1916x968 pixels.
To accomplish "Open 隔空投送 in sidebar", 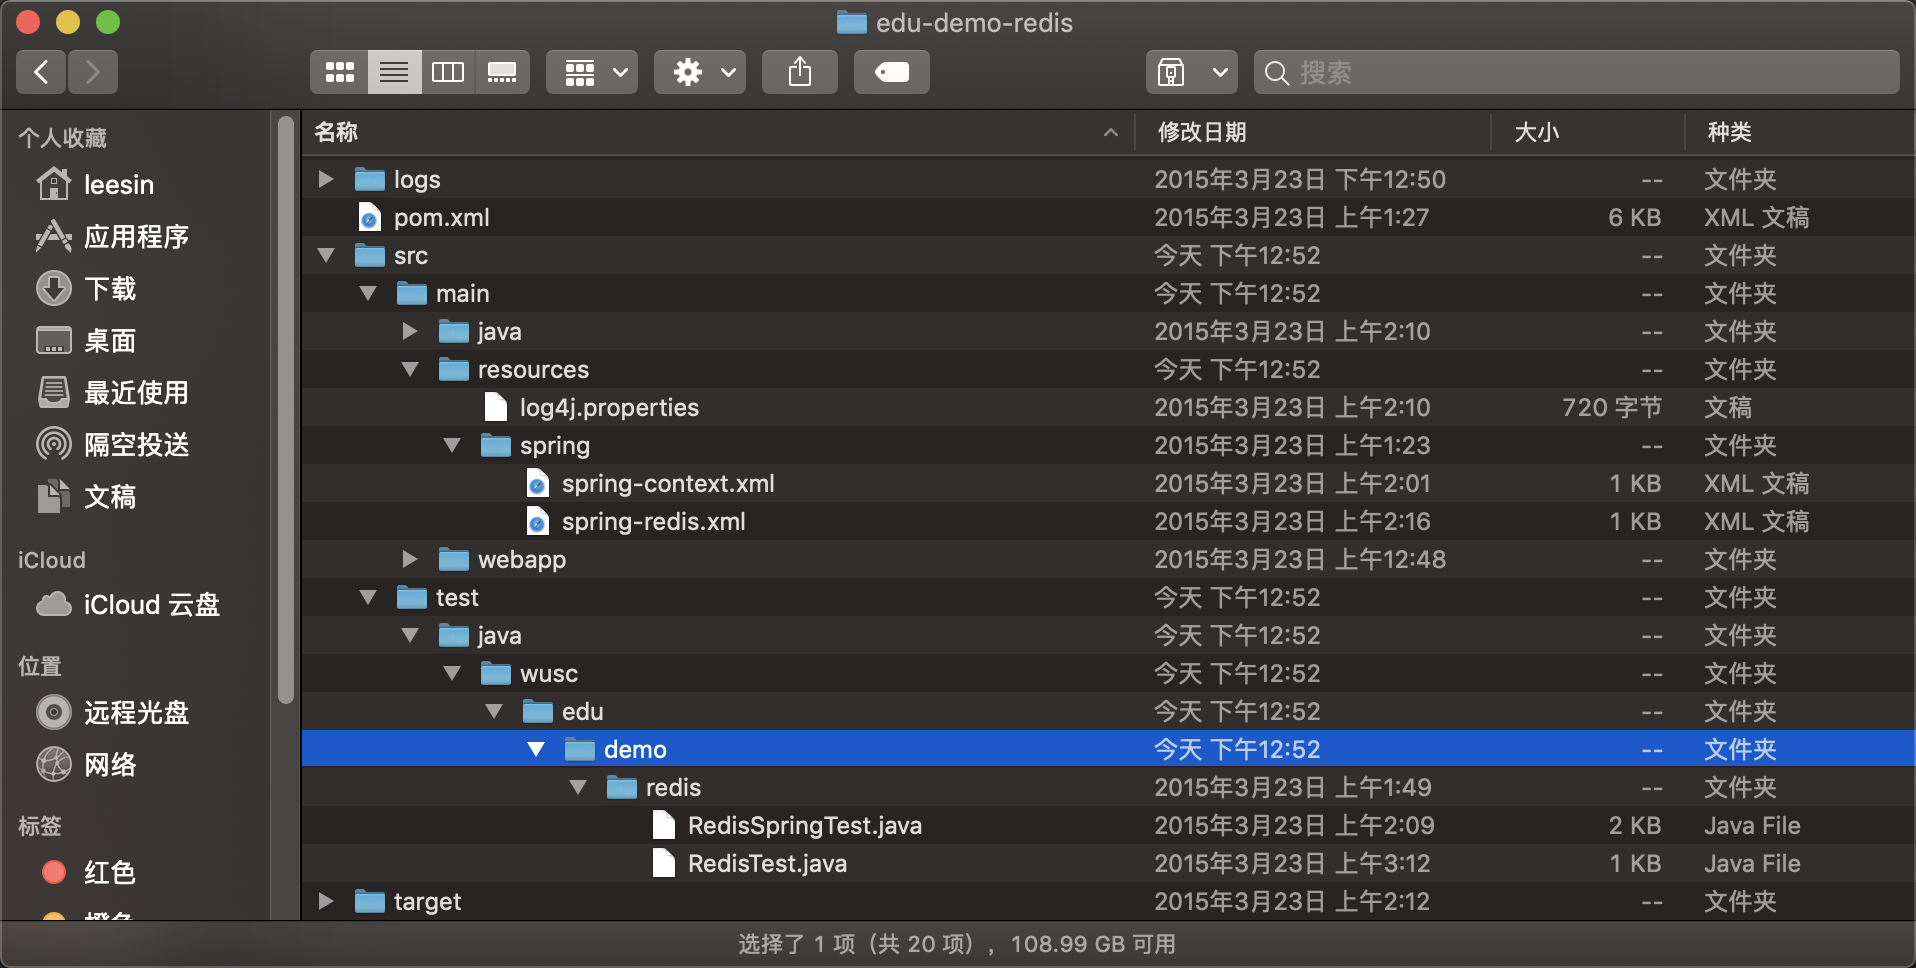I will (x=112, y=445).
